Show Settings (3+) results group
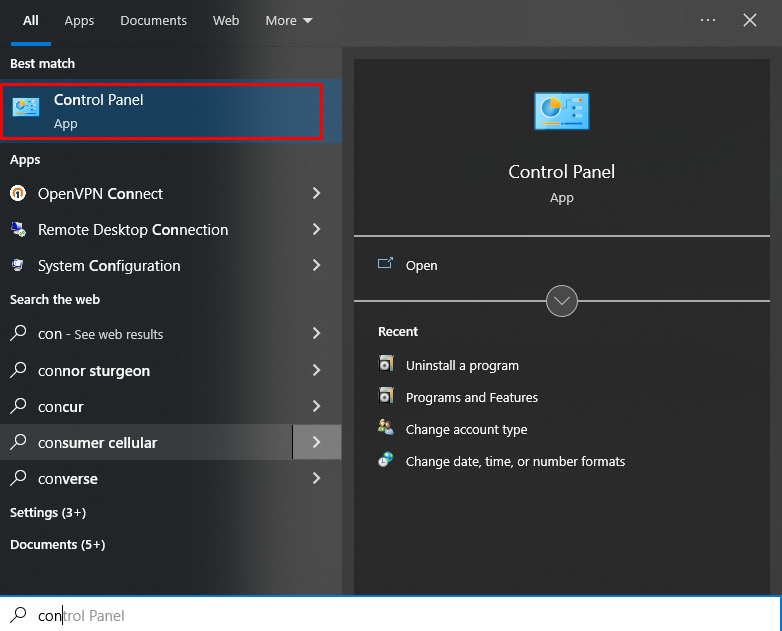The width and height of the screenshot is (782, 631). coord(48,513)
